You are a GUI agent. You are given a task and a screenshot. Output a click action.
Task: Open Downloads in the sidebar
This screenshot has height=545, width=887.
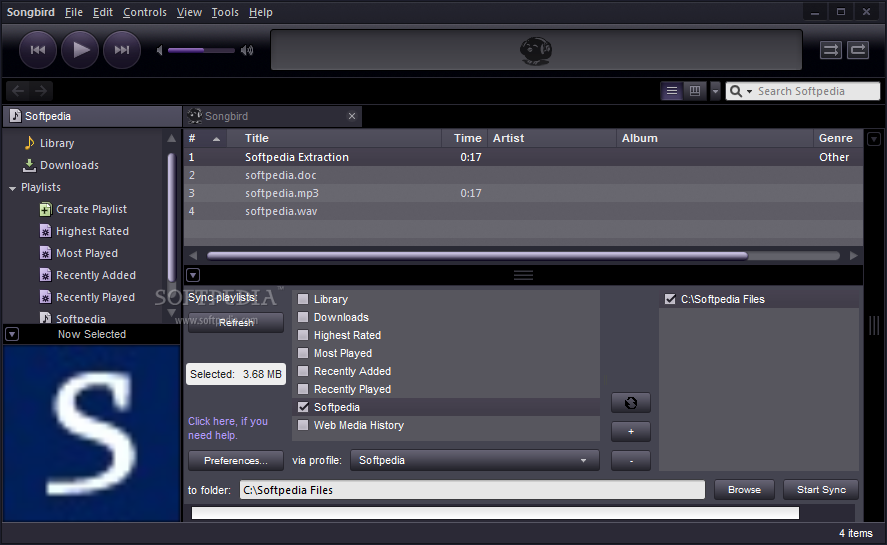click(69, 165)
